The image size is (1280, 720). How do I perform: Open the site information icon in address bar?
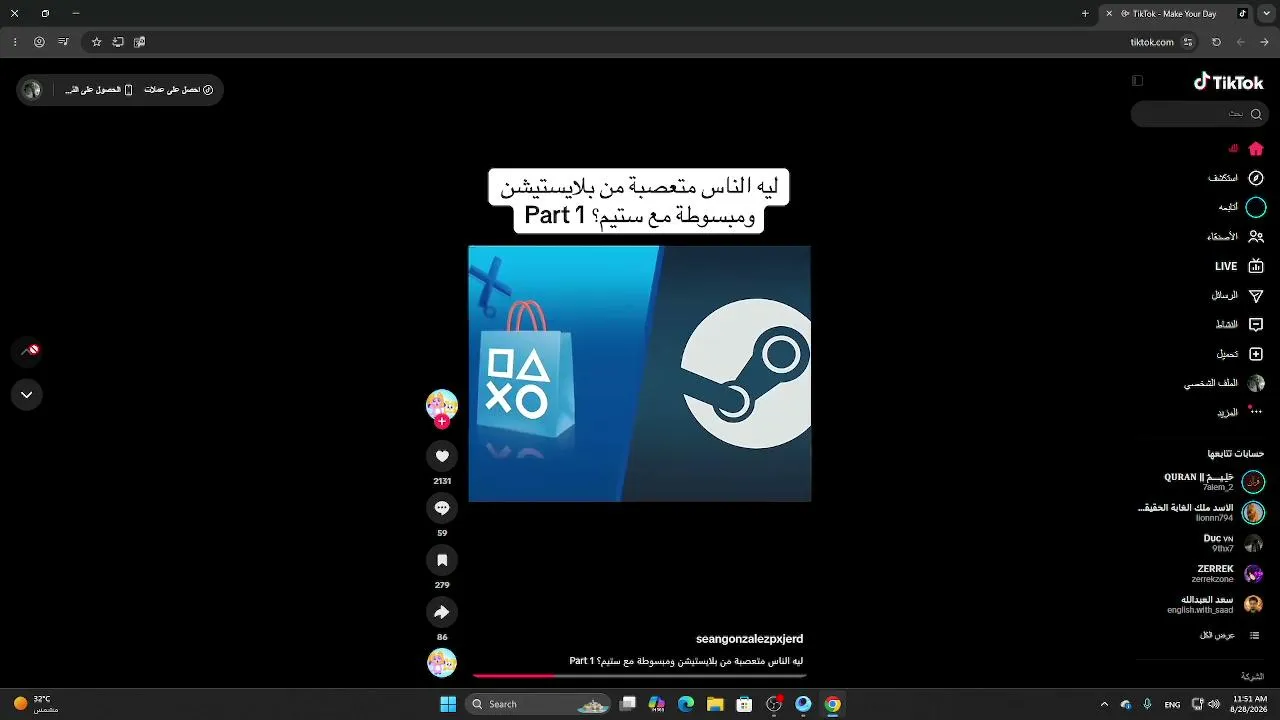tap(1188, 42)
